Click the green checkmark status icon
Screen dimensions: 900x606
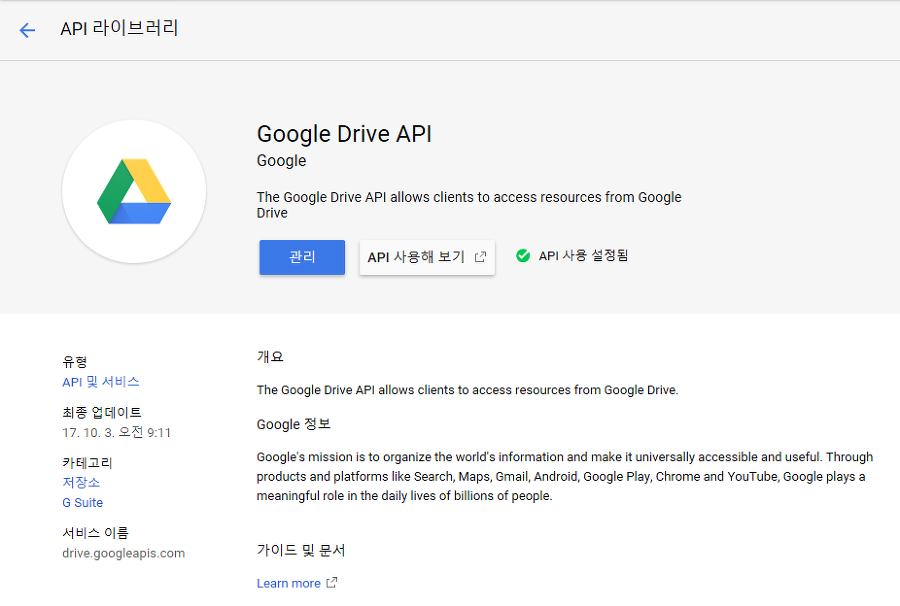(522, 256)
